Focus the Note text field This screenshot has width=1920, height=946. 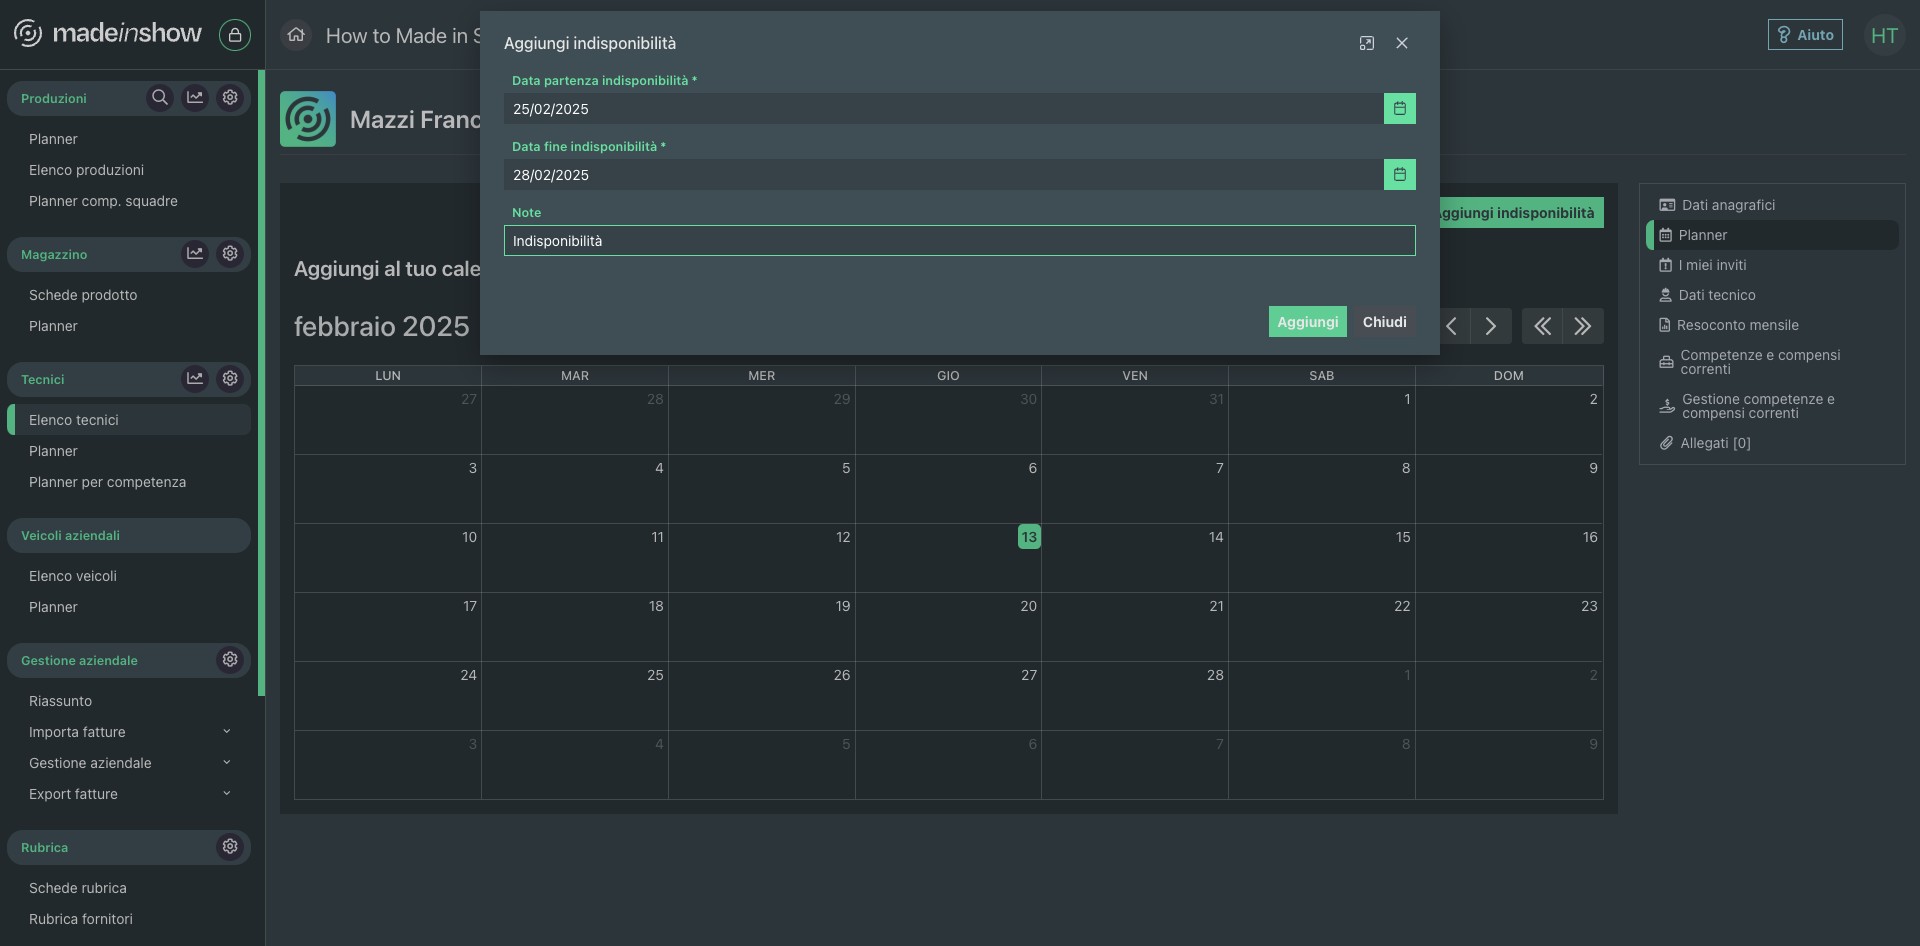(x=958, y=241)
